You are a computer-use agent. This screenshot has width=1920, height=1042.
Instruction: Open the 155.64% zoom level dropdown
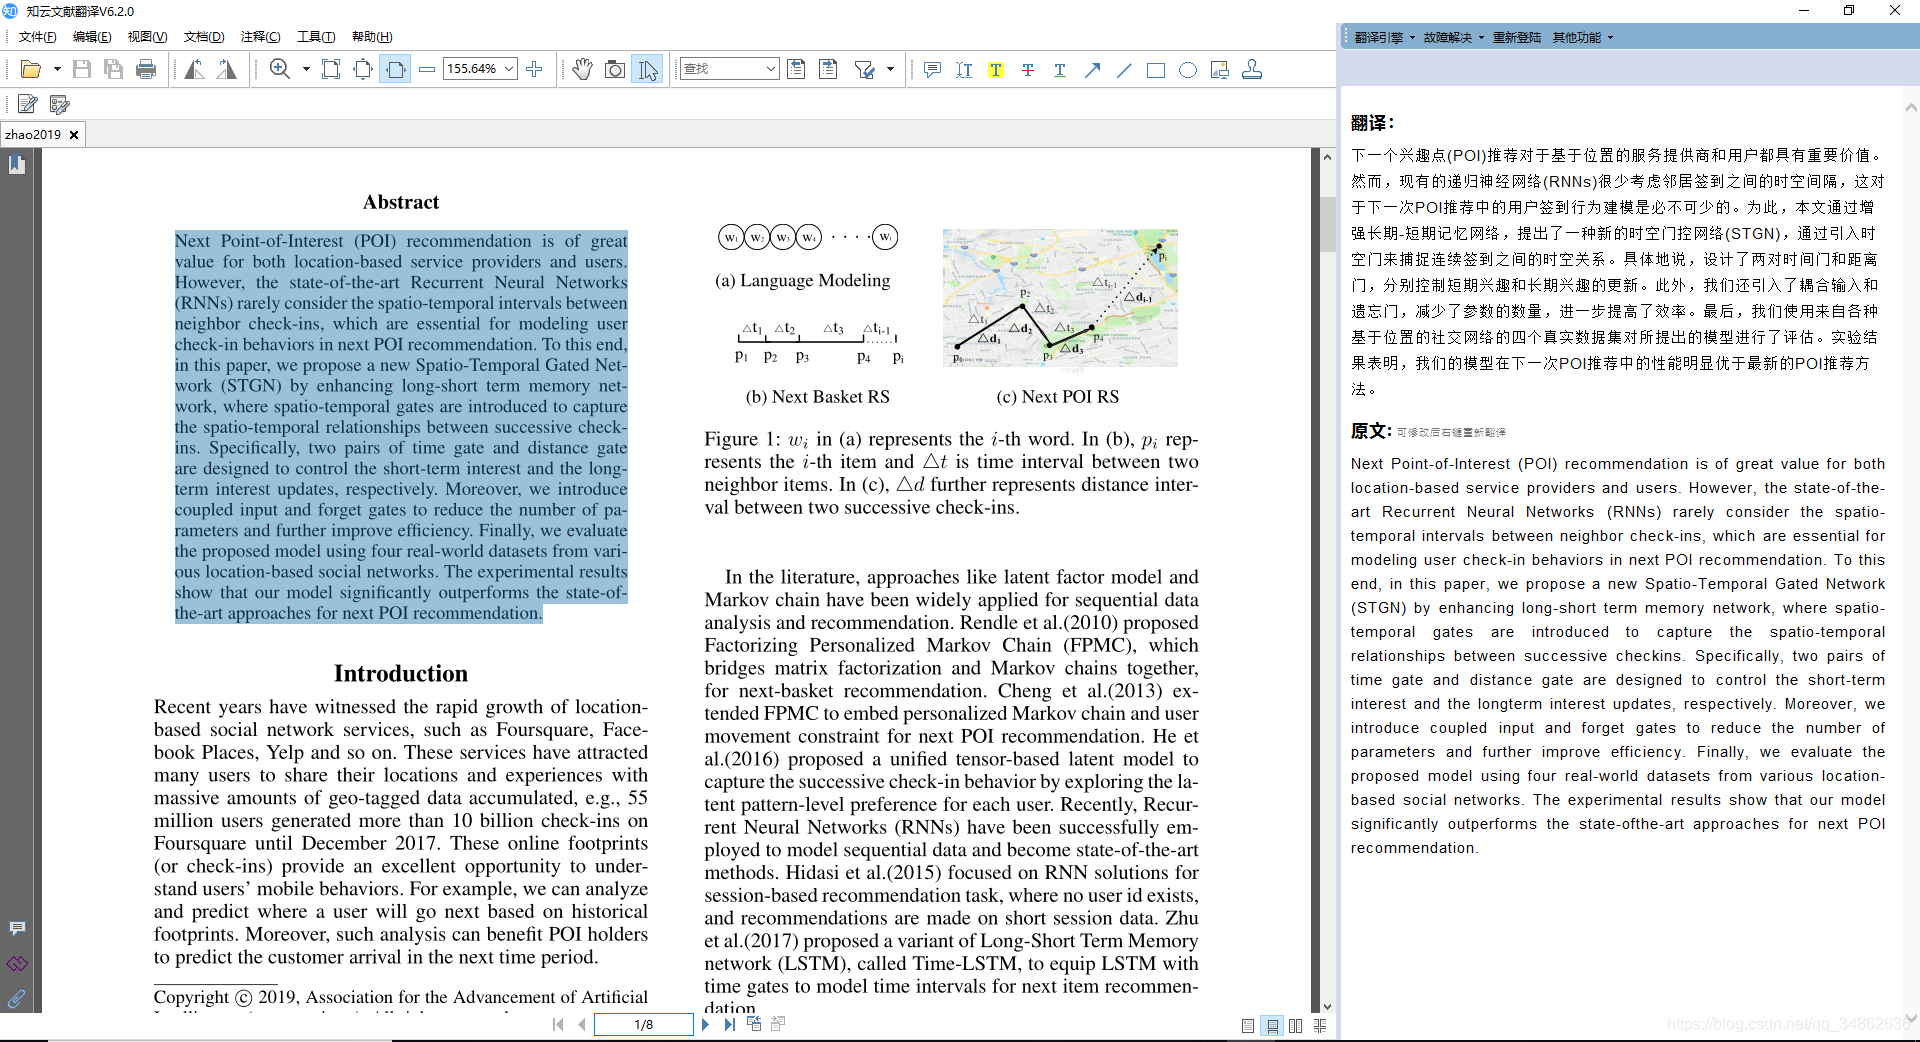pos(510,69)
